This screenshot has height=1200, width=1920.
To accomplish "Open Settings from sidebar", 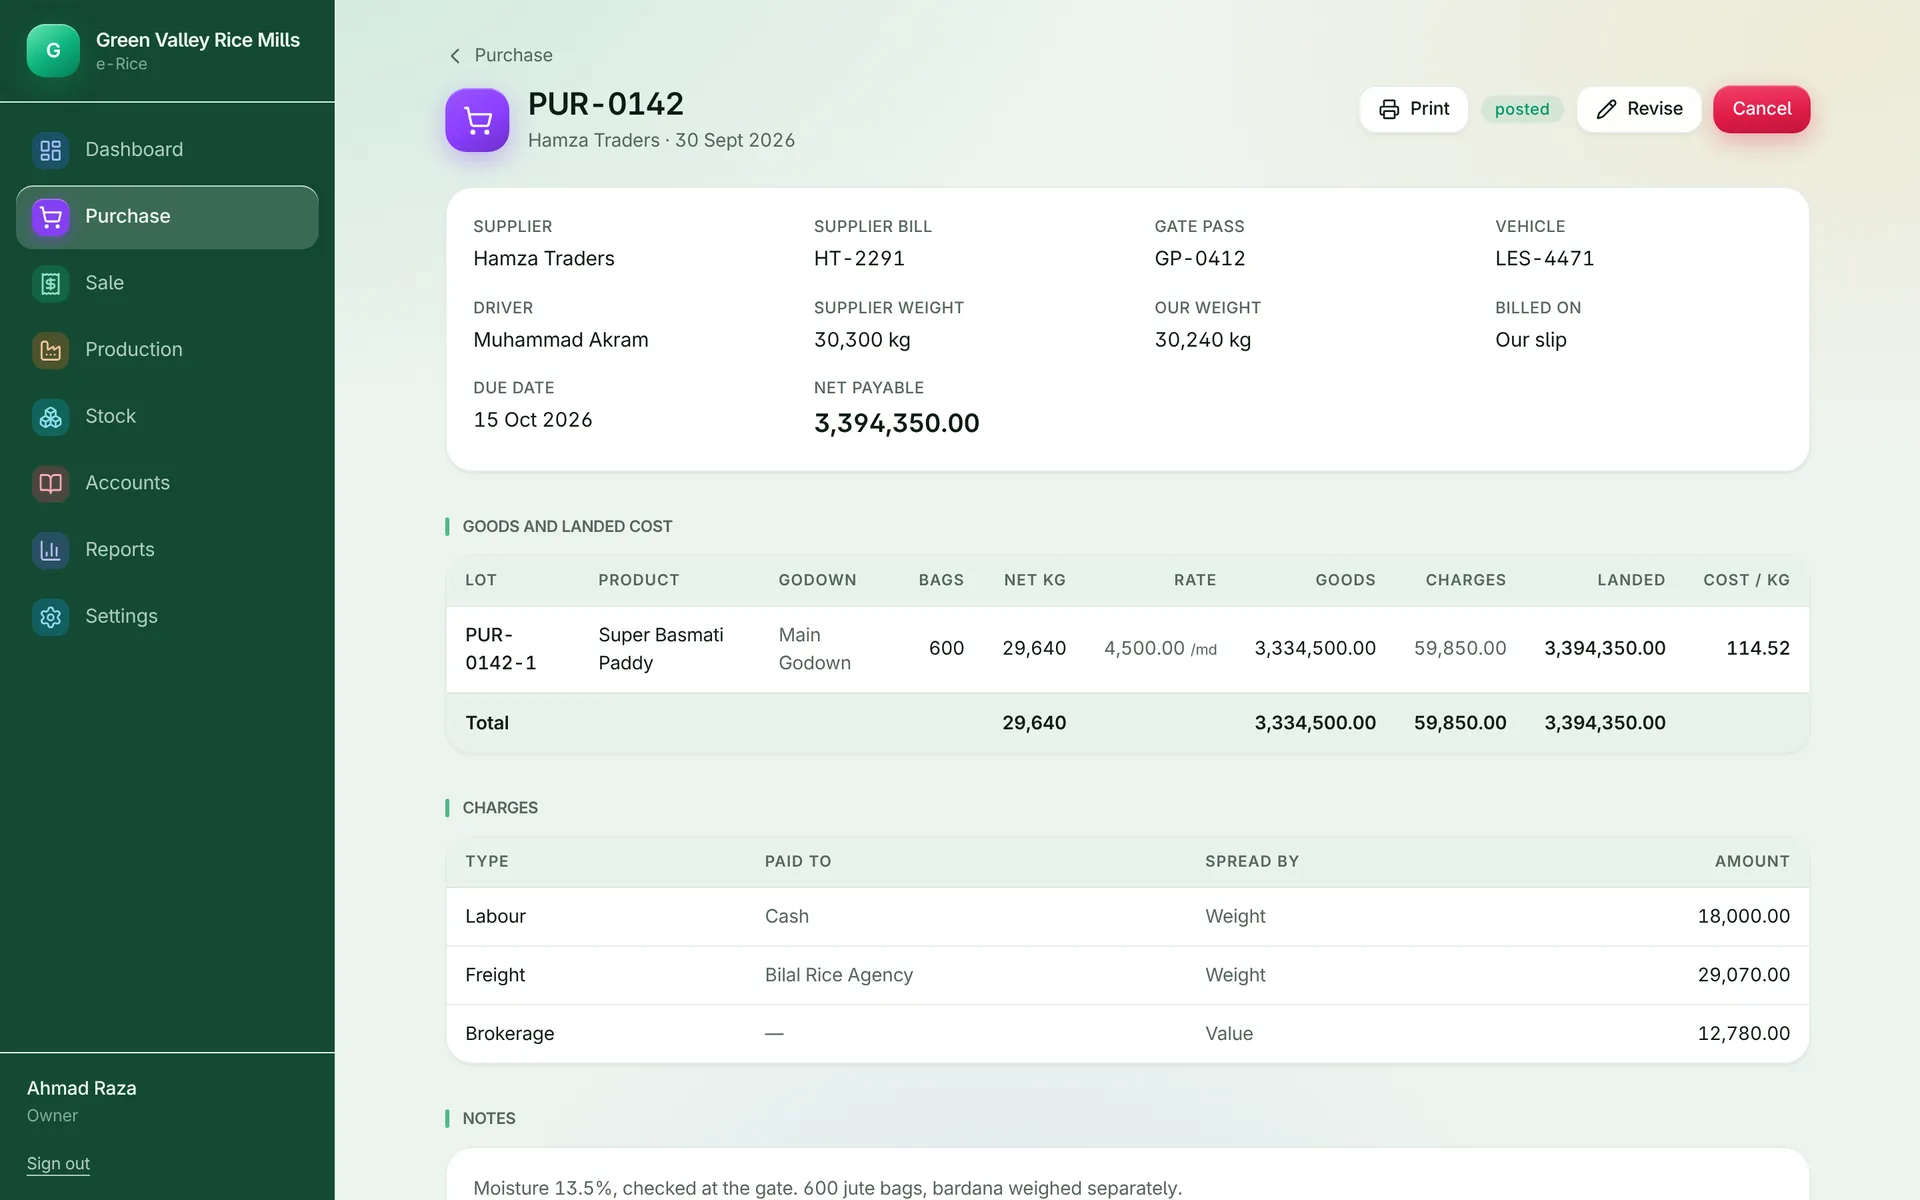I will point(167,617).
